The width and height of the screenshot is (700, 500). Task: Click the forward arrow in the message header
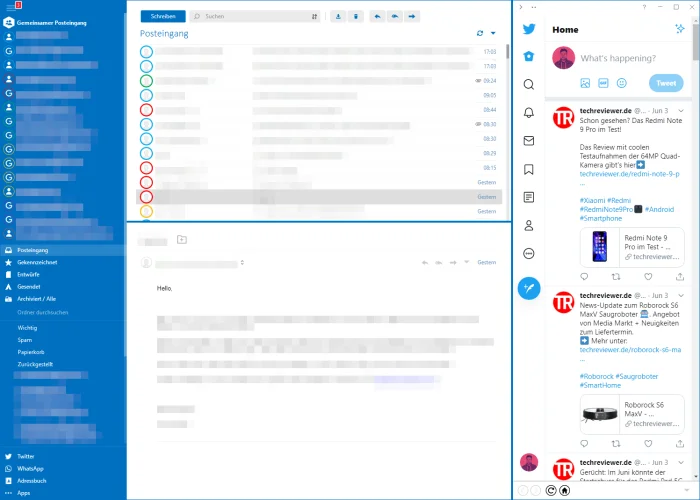point(453,262)
